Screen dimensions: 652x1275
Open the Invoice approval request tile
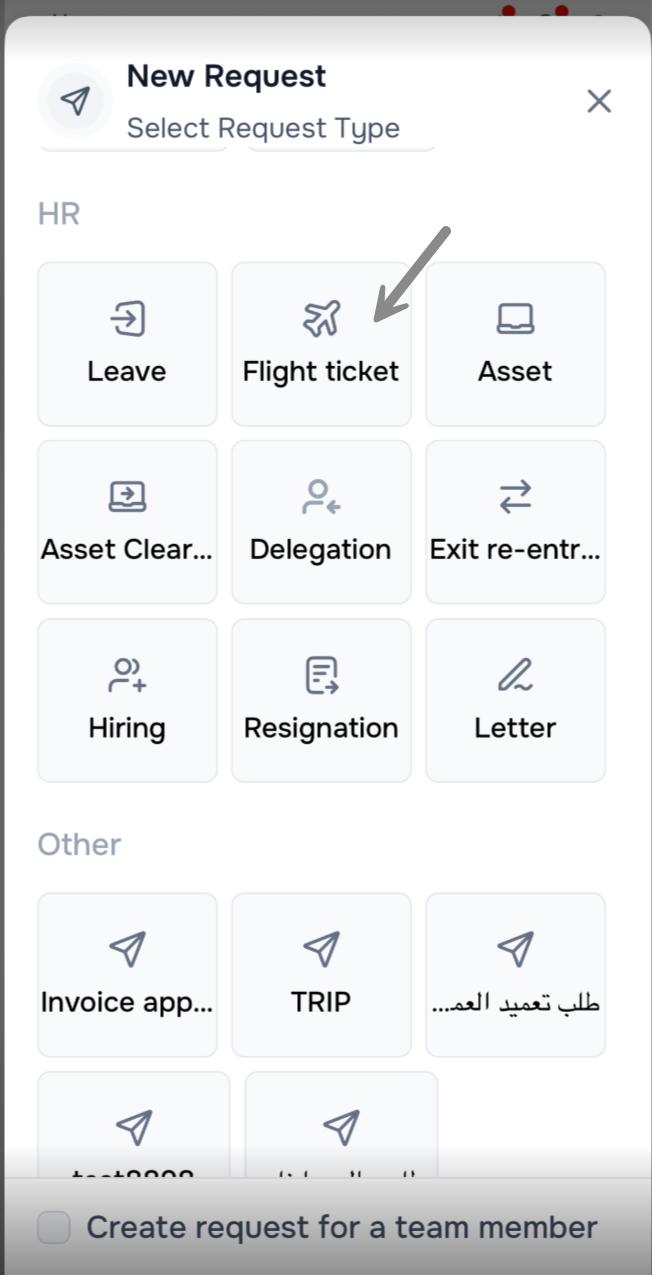point(127,974)
